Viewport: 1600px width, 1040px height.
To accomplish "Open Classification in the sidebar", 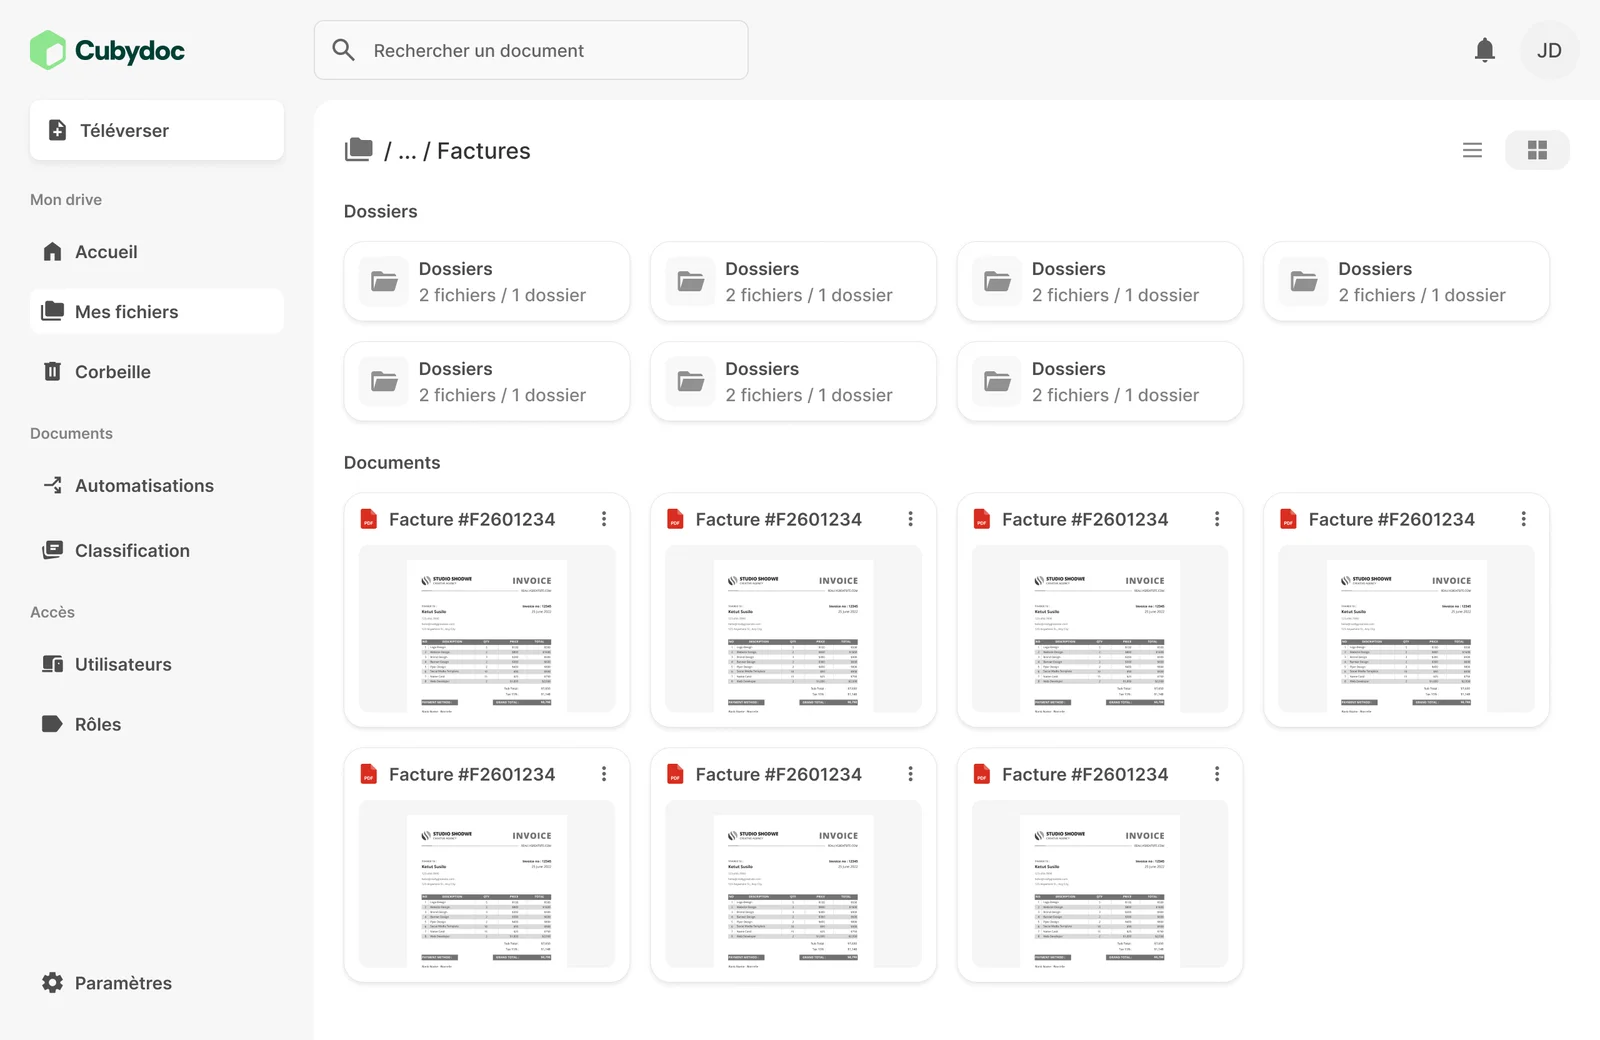I will coord(157,551).
